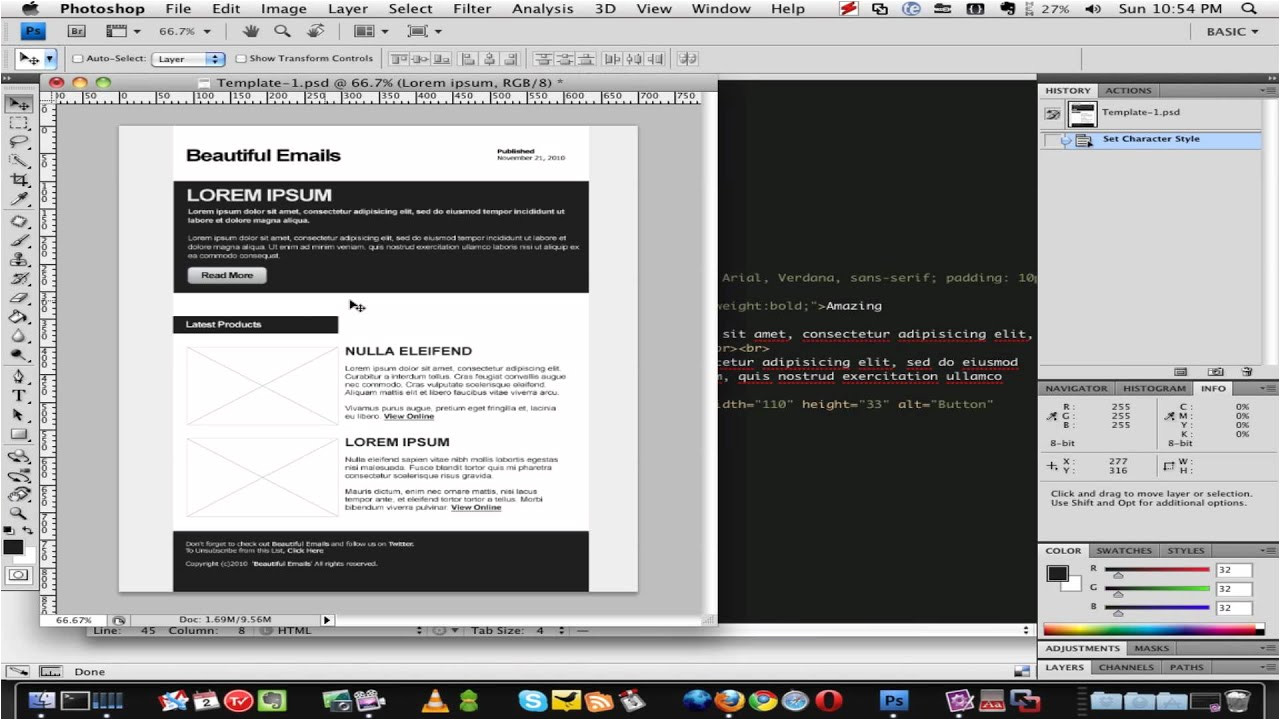Viewport: 1280px width, 720px height.
Task: Click the Hand tool in application bar
Action: click(x=251, y=31)
